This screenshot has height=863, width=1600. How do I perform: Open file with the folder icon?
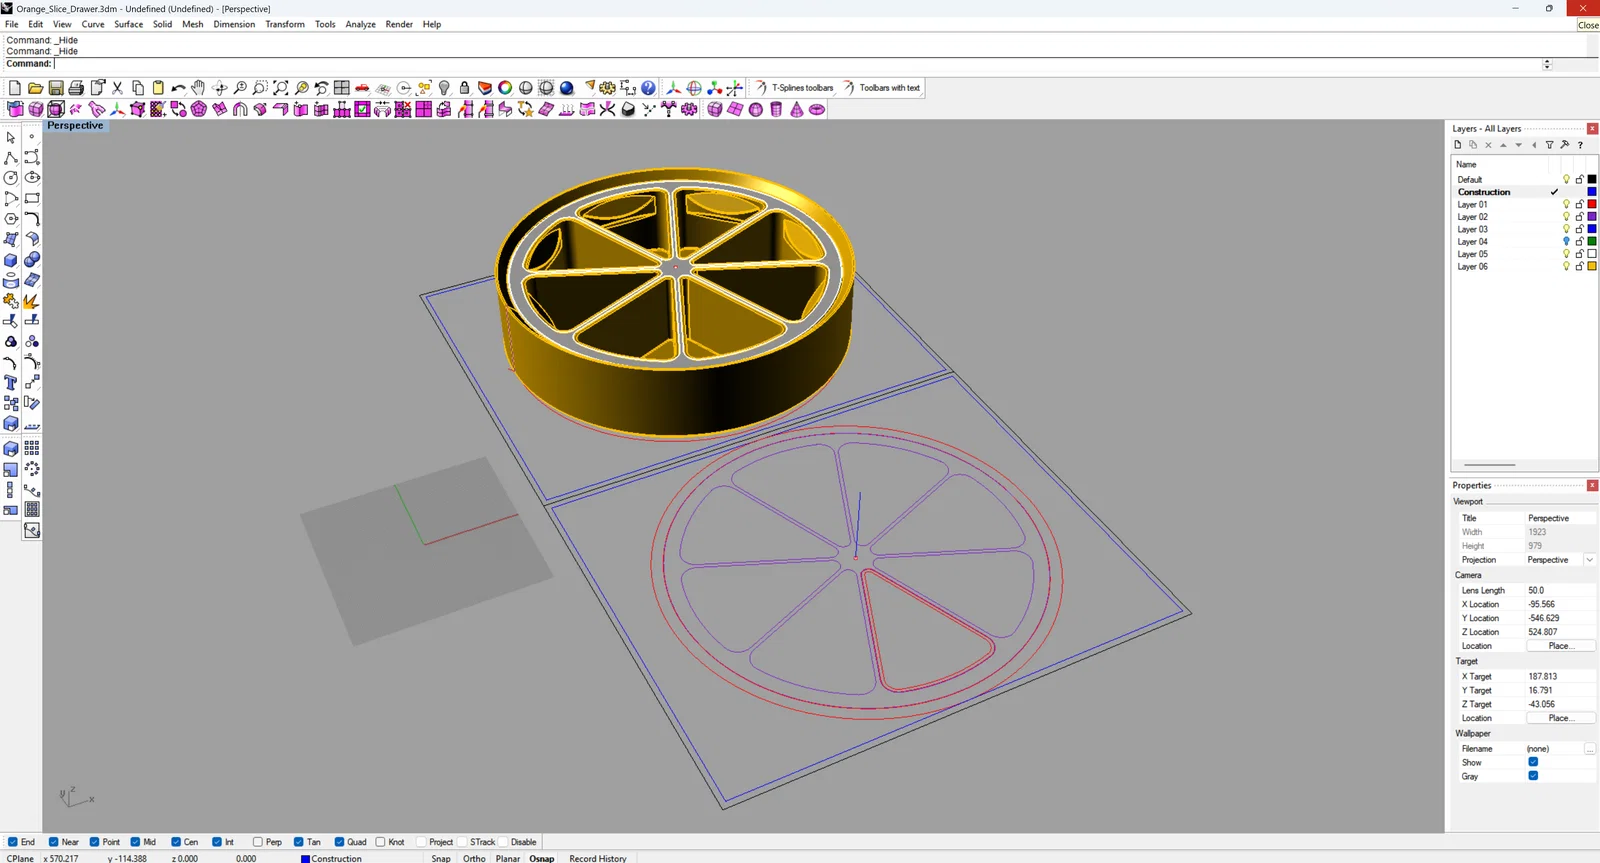coord(35,88)
